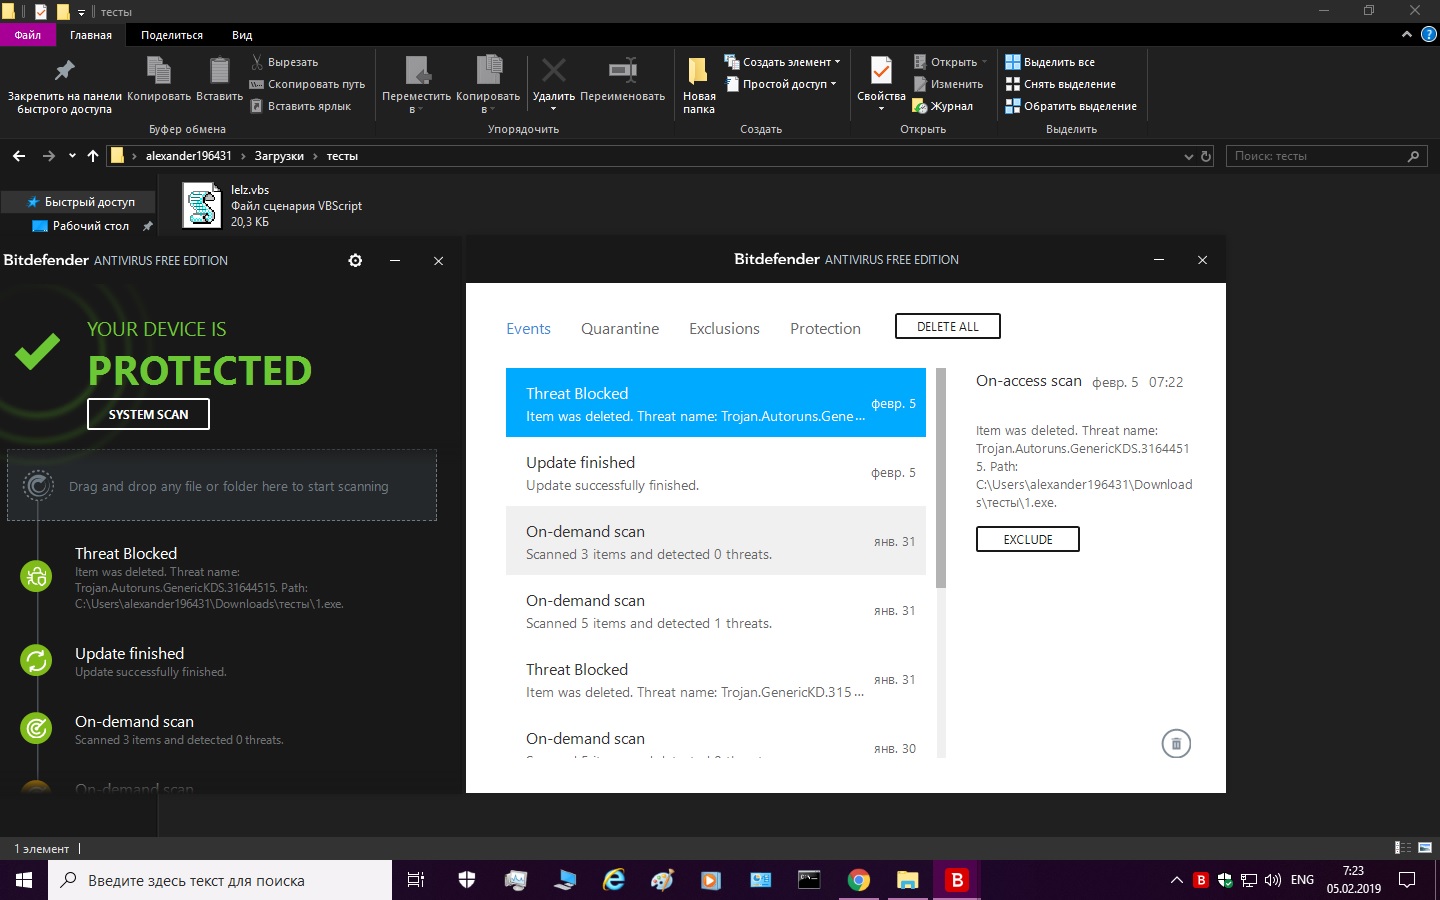Open the Exclusions tab
This screenshot has height=900, width=1440.
click(x=724, y=329)
